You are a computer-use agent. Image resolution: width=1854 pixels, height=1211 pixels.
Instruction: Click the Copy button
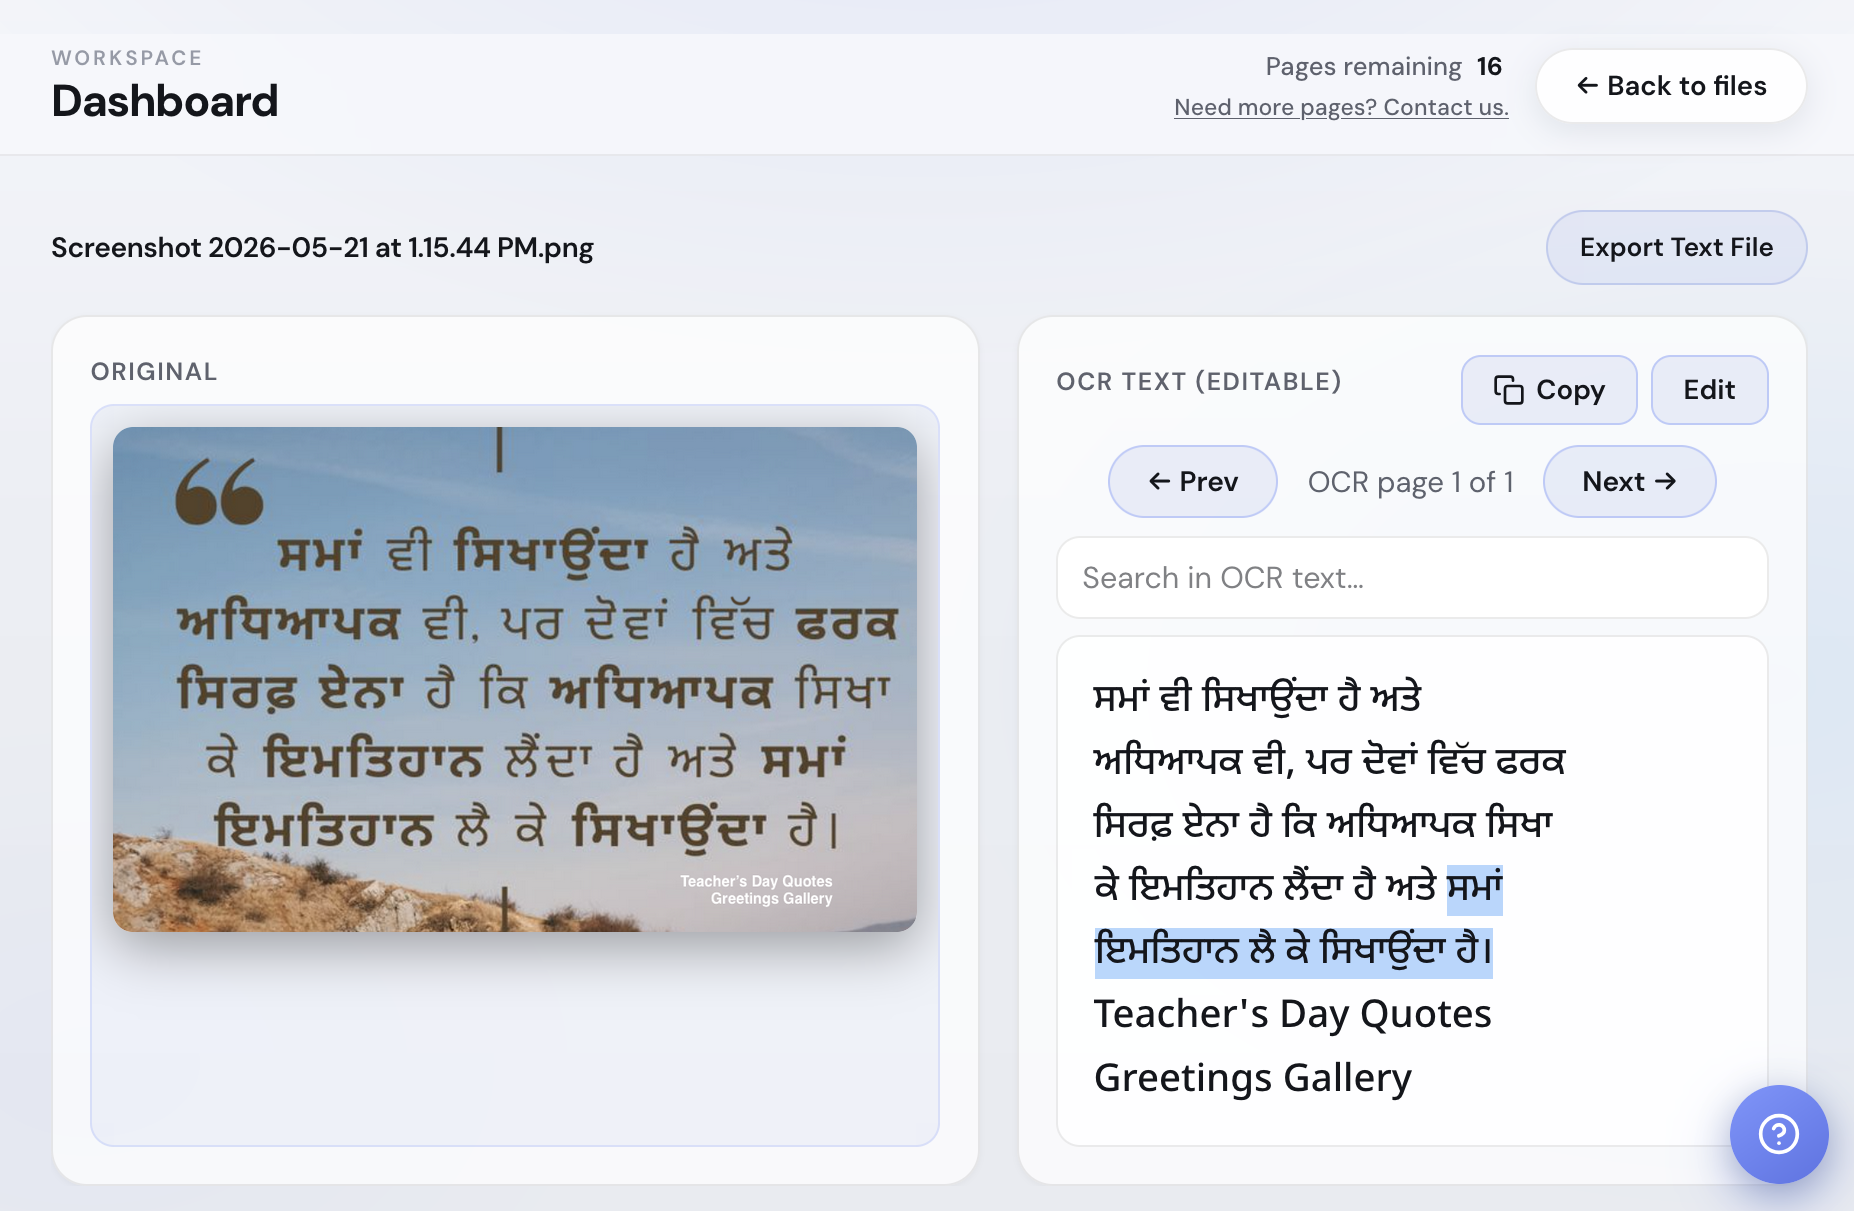[1549, 390]
